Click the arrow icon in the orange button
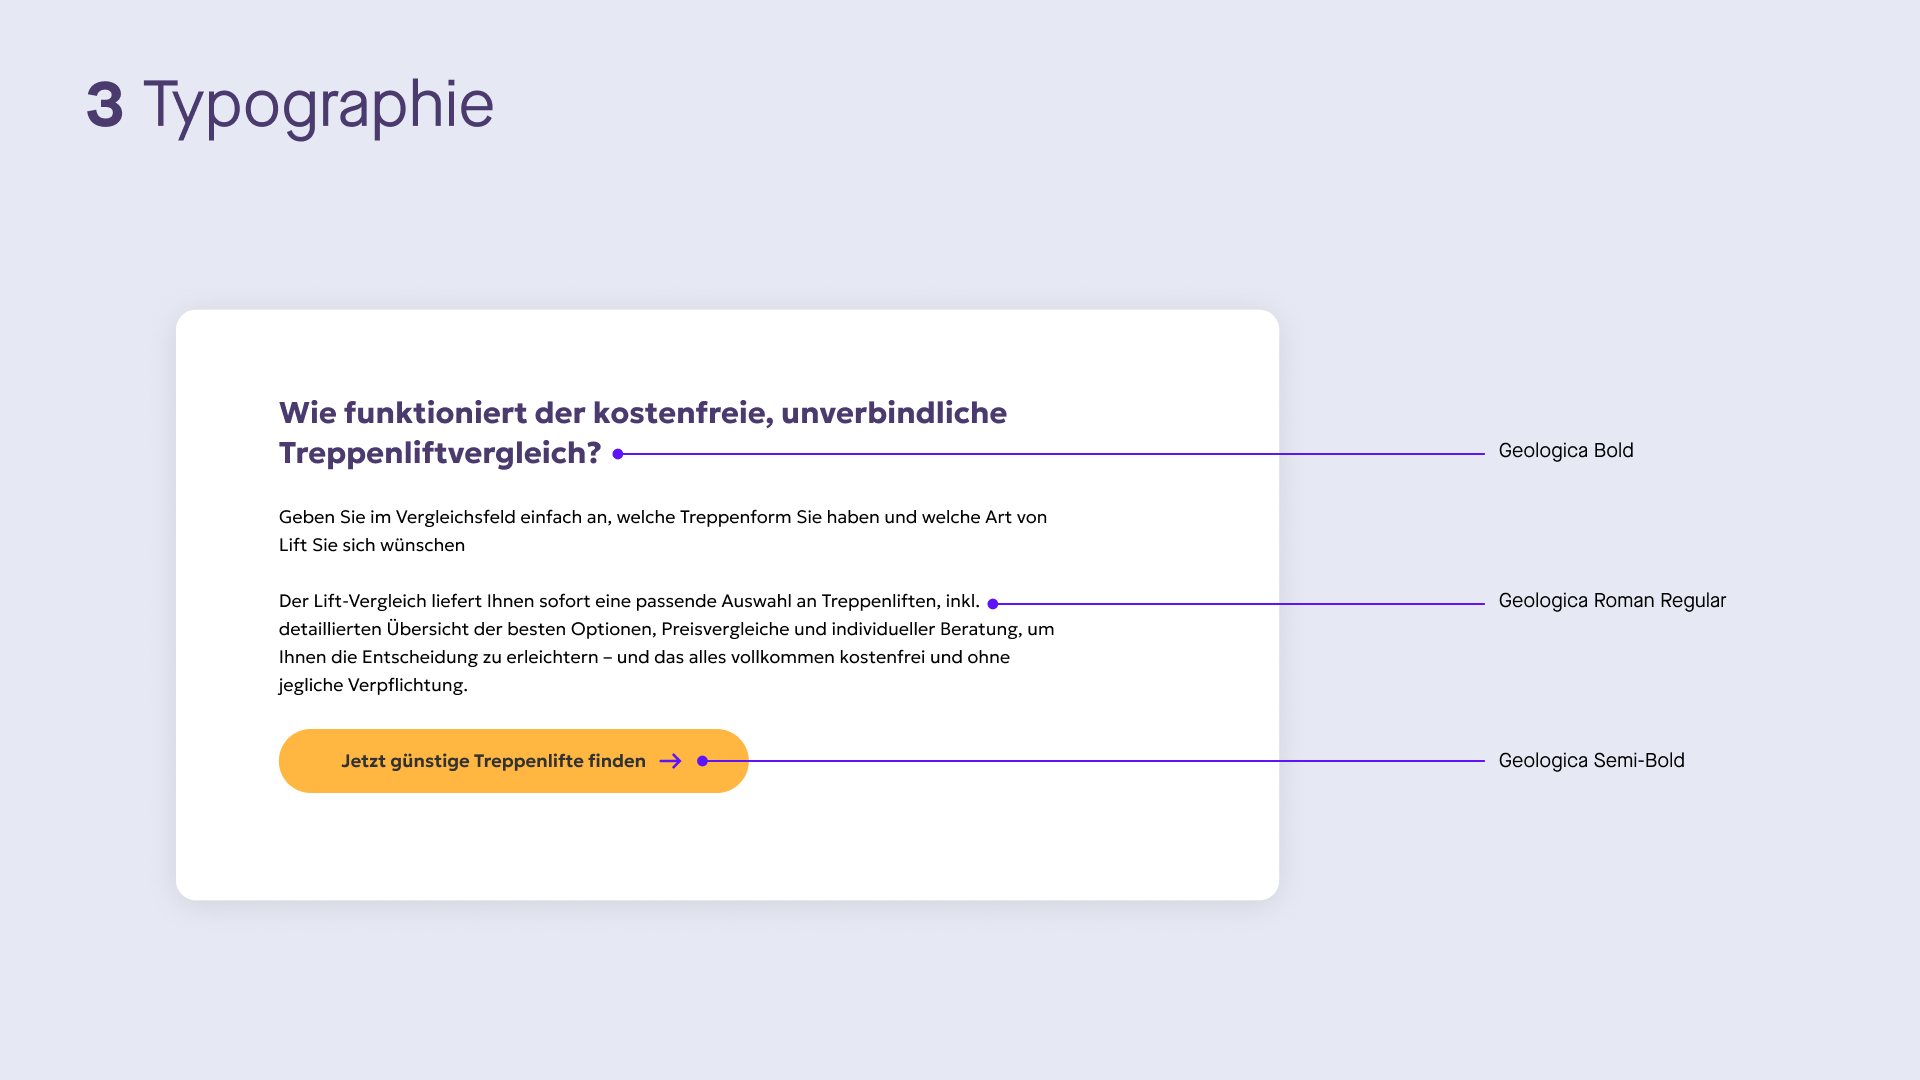The image size is (1920, 1080). pos(671,761)
